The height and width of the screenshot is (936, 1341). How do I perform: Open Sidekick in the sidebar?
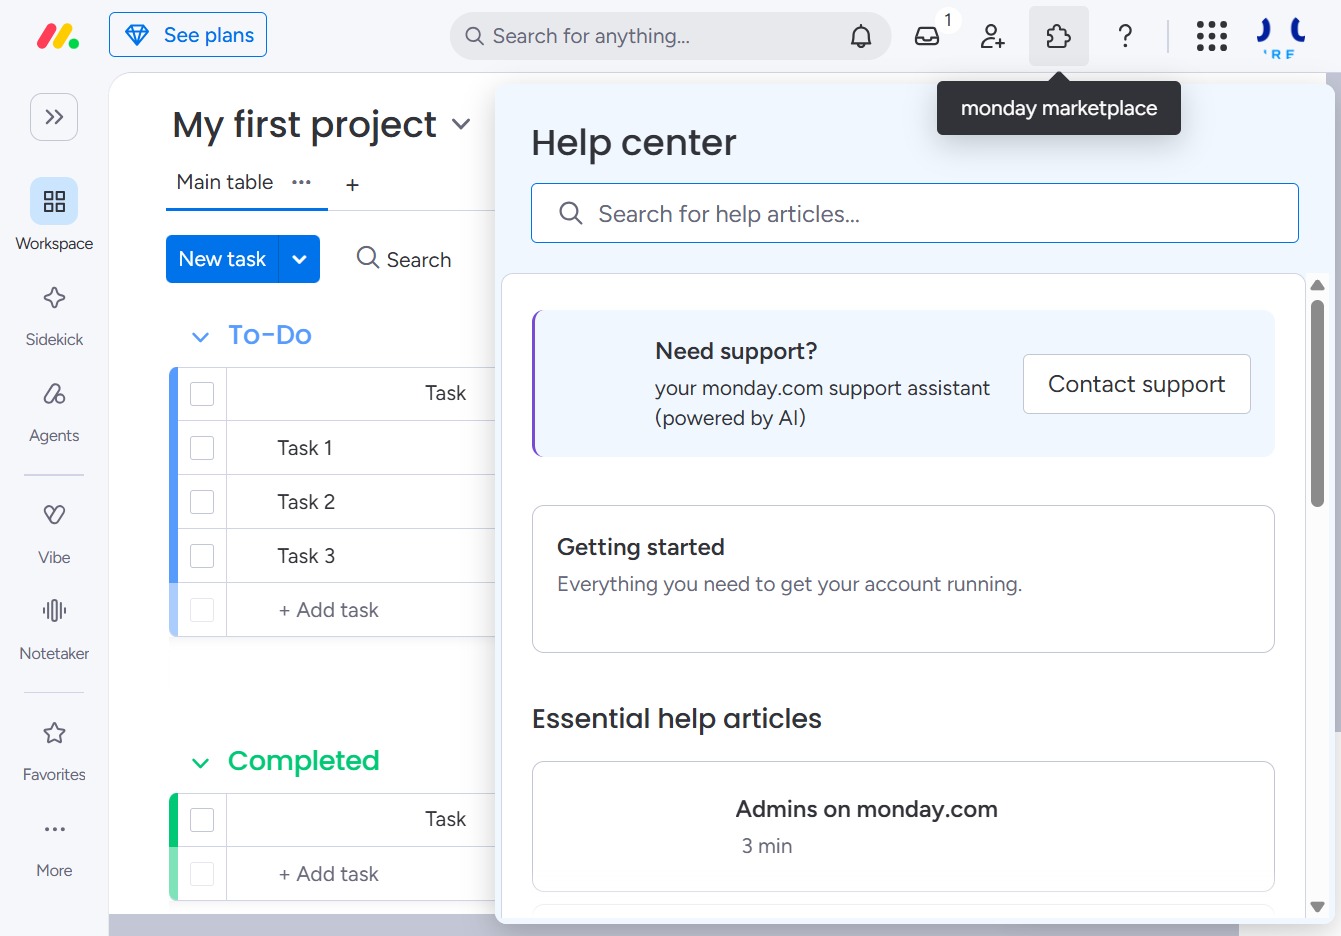click(x=54, y=315)
